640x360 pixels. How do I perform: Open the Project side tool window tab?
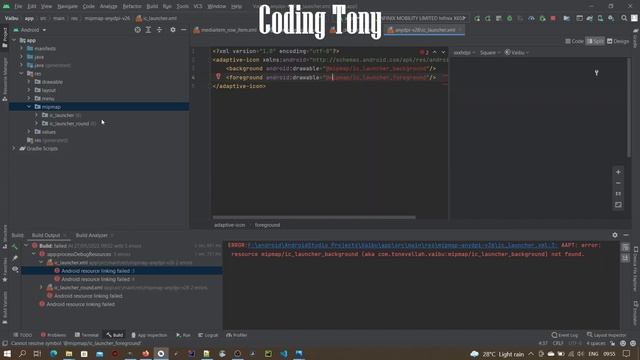[4, 37]
